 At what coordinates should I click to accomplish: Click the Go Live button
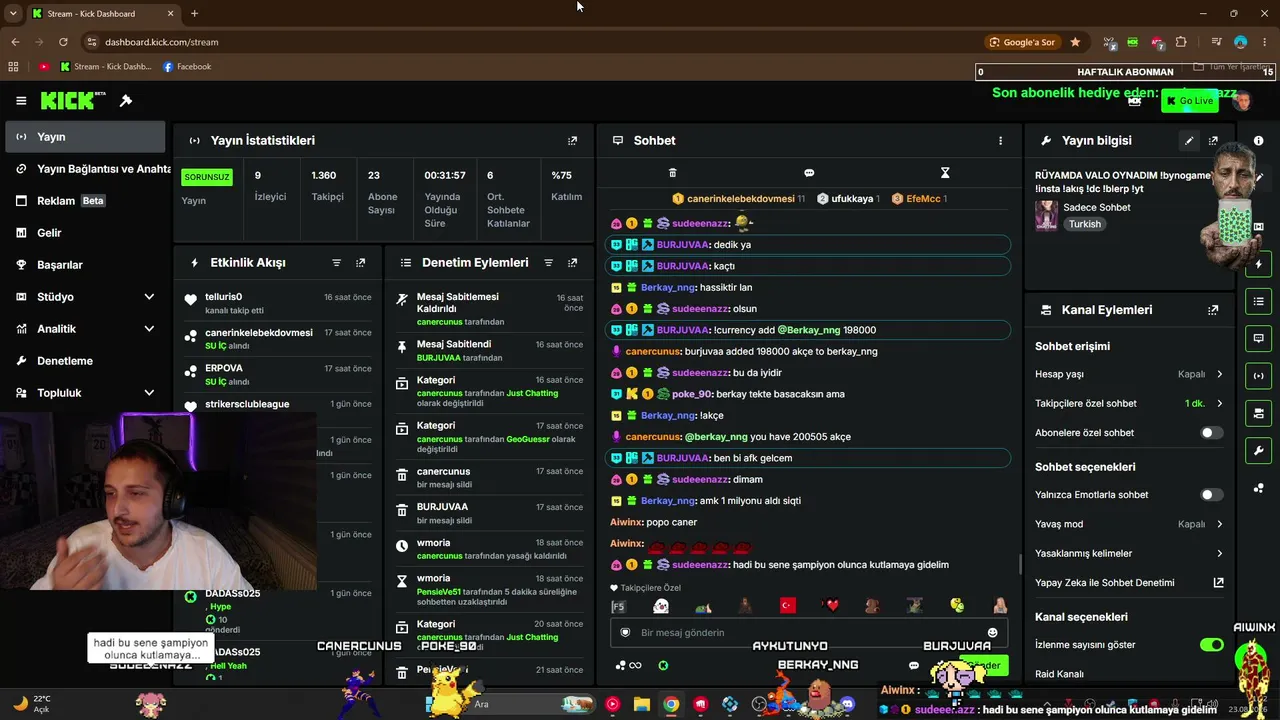pos(1188,101)
